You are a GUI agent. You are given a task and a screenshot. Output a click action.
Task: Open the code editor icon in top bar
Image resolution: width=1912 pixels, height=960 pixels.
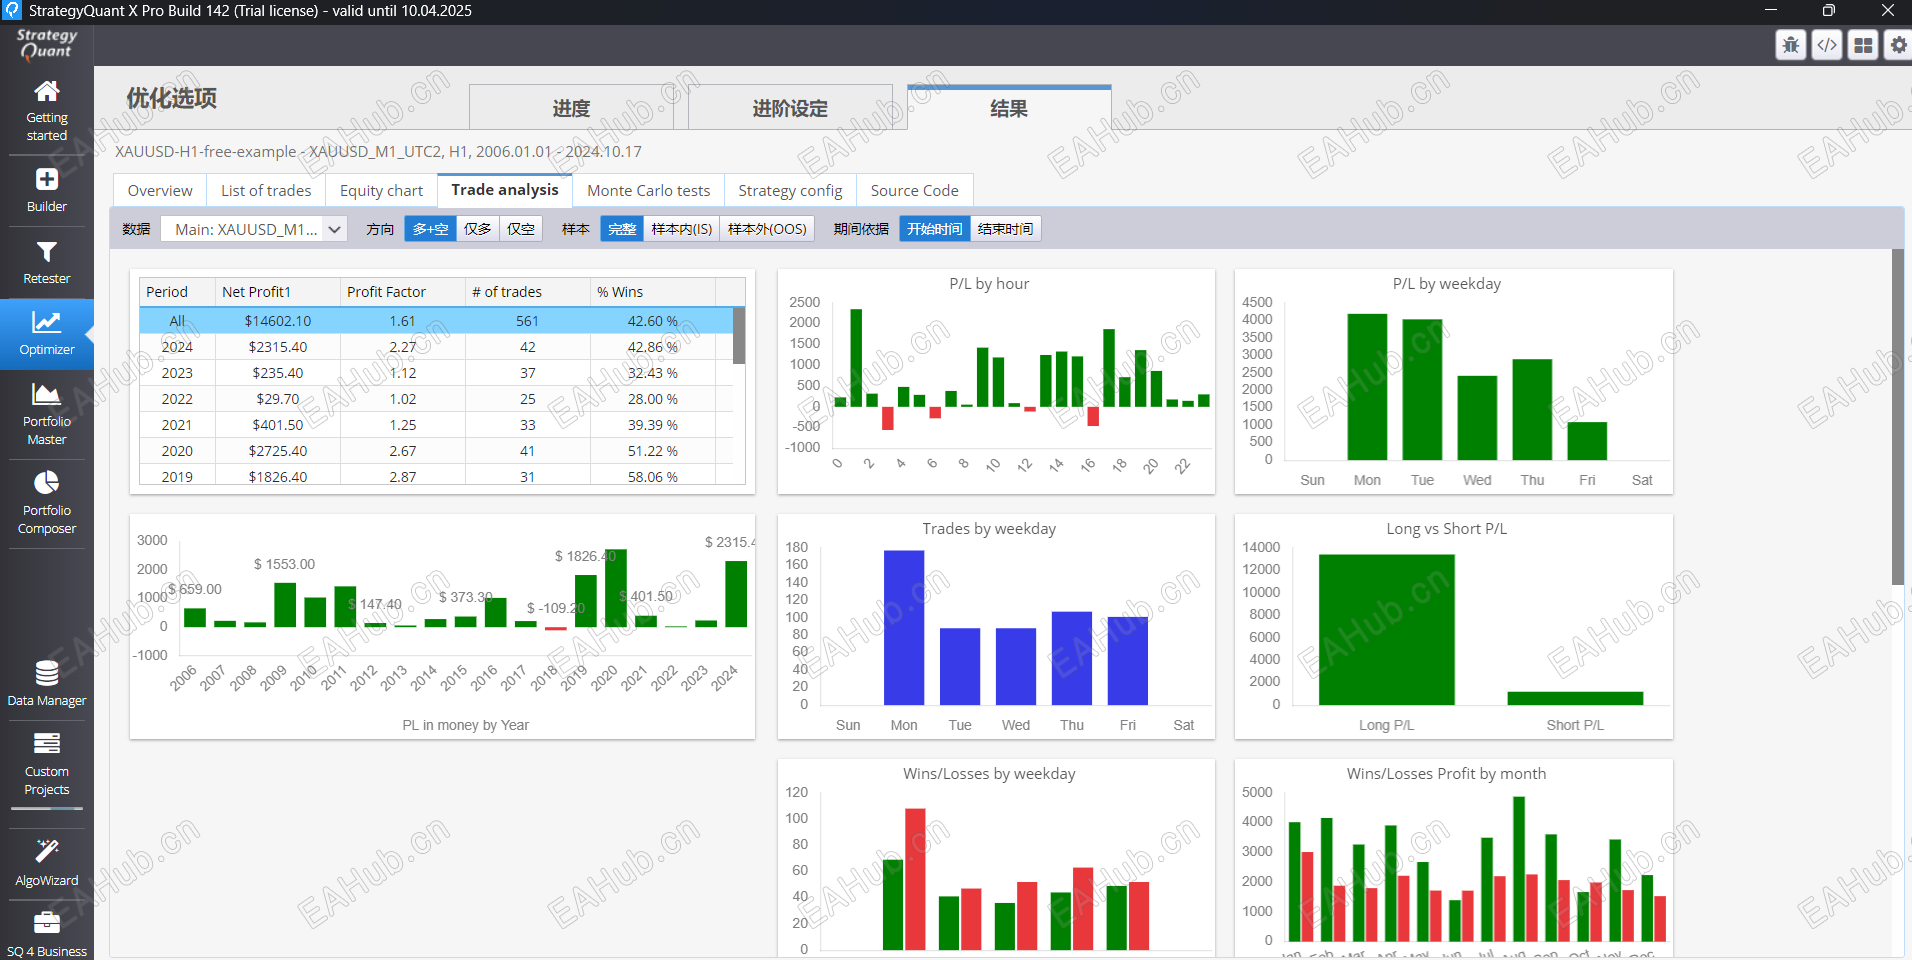coord(1827,45)
